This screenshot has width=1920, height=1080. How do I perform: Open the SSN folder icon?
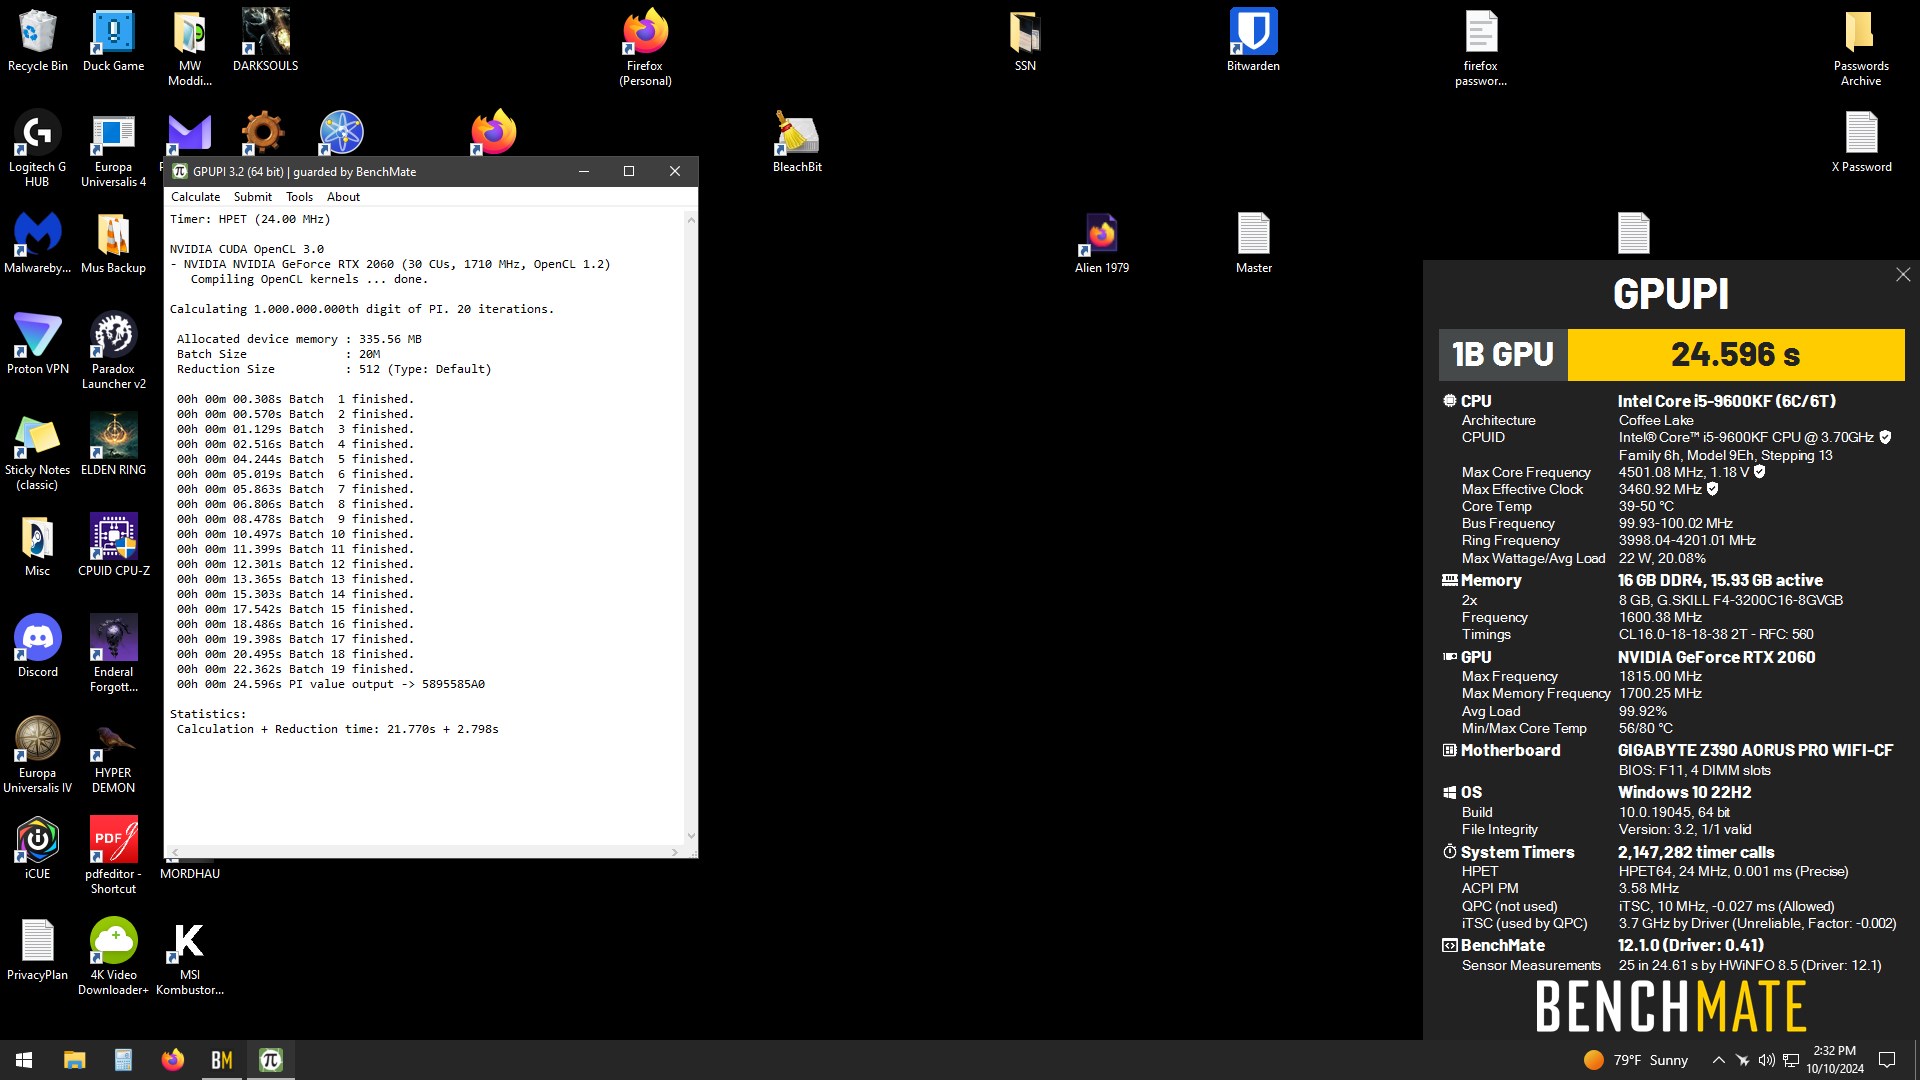pyautogui.click(x=1025, y=41)
